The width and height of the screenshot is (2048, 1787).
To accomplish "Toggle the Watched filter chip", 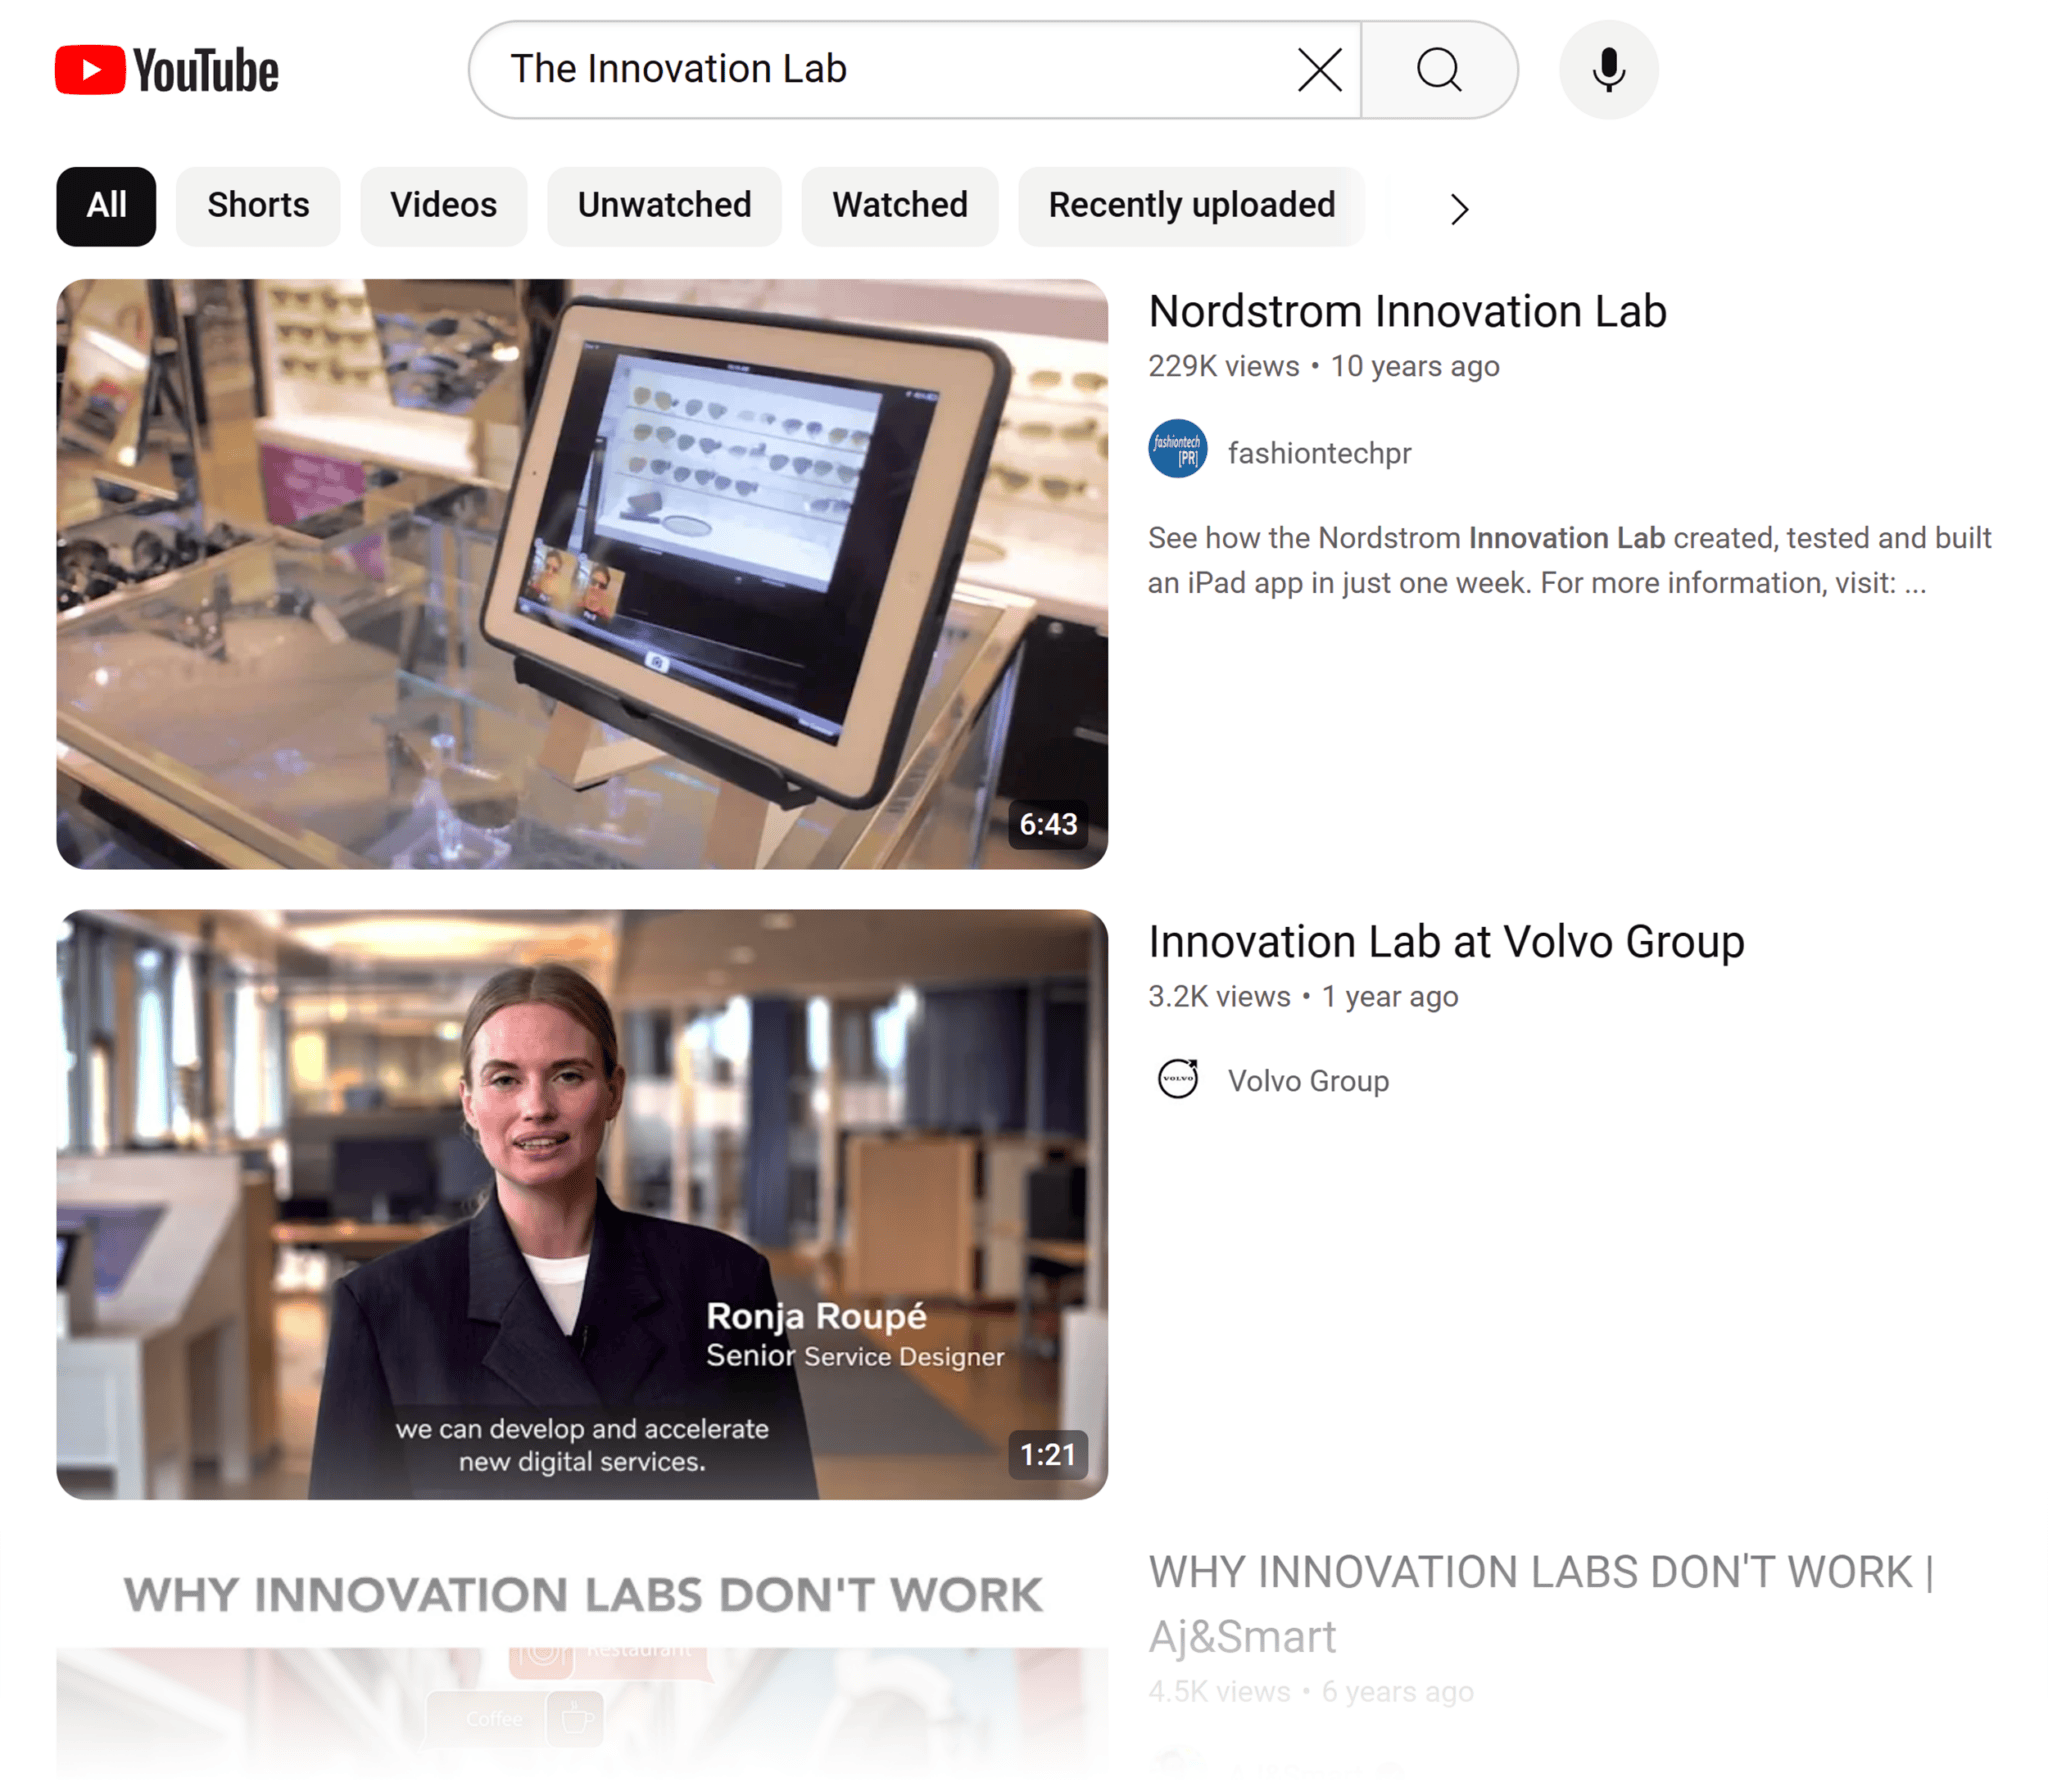I will pos(899,206).
